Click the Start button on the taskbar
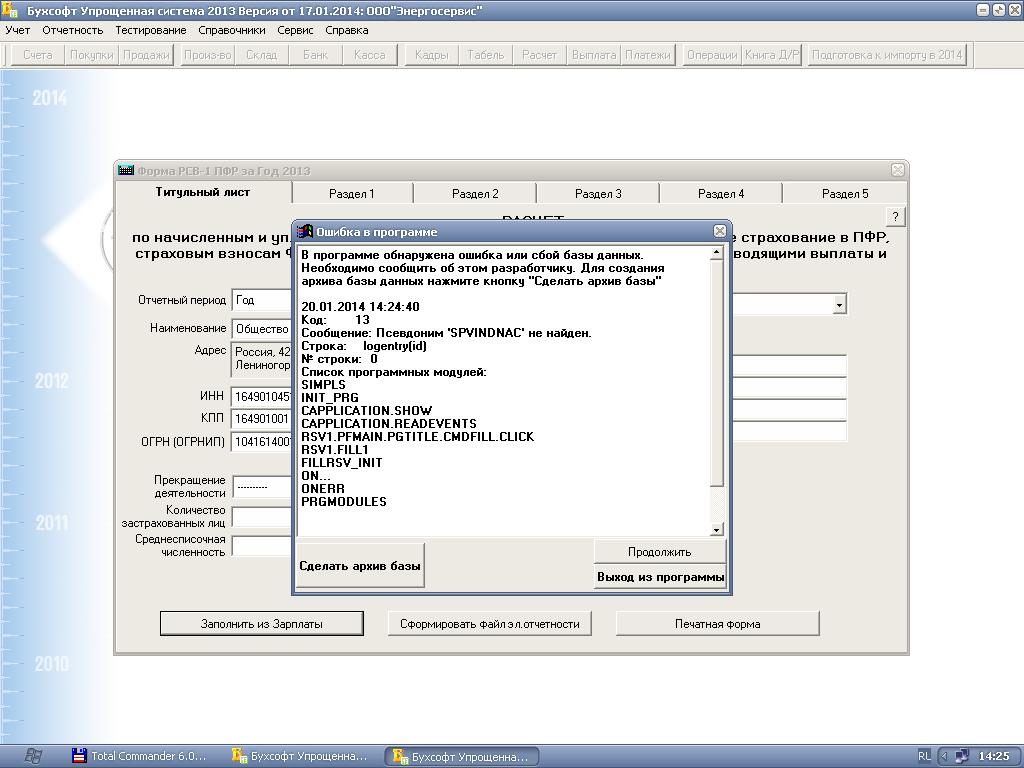1024x768 pixels. [32, 756]
